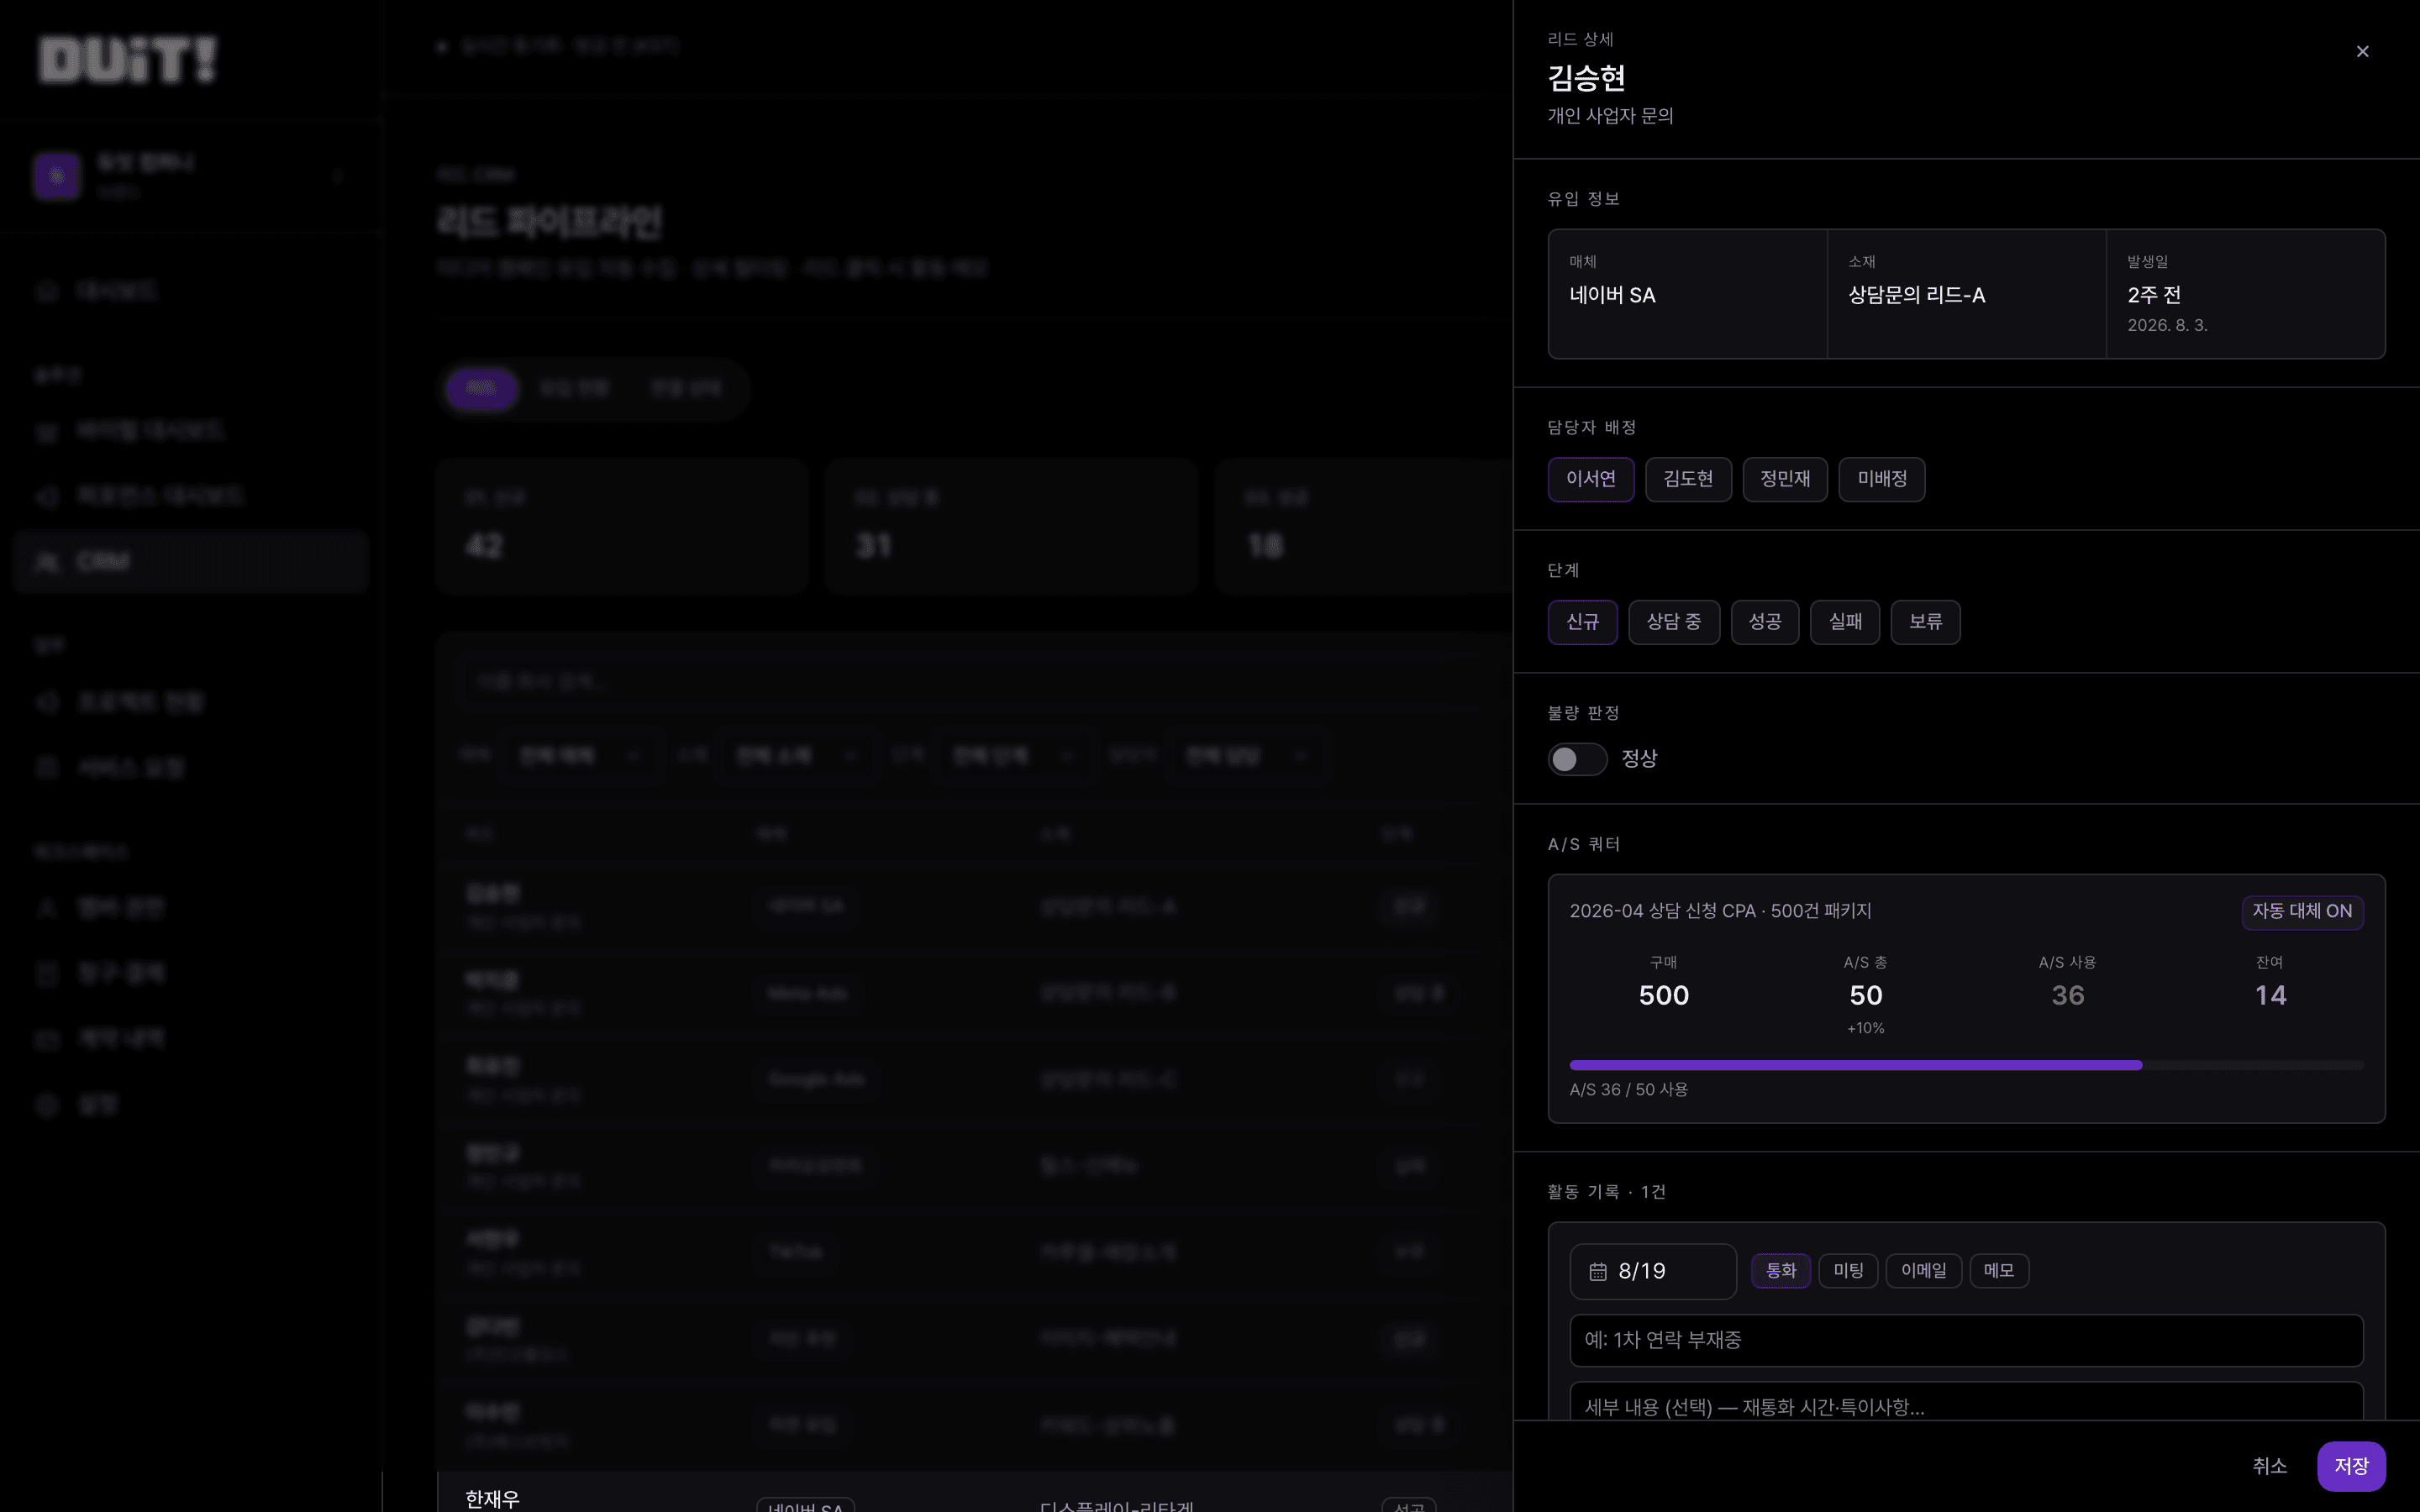Set the stage to 보류
The image size is (2420, 1512).
[x=1925, y=622]
